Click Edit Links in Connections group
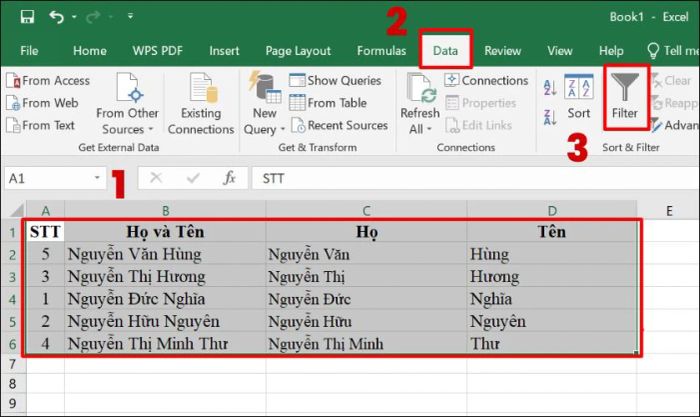Image resolution: width=700 pixels, height=417 pixels. click(478, 125)
